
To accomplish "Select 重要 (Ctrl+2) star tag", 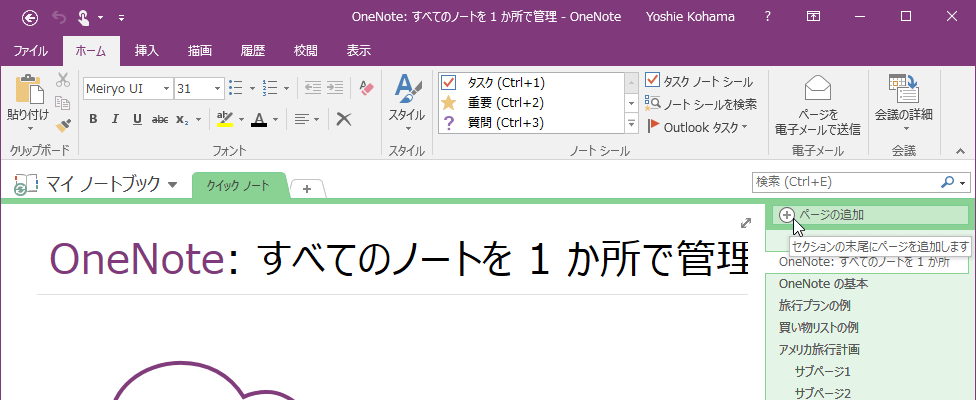I will click(530, 103).
